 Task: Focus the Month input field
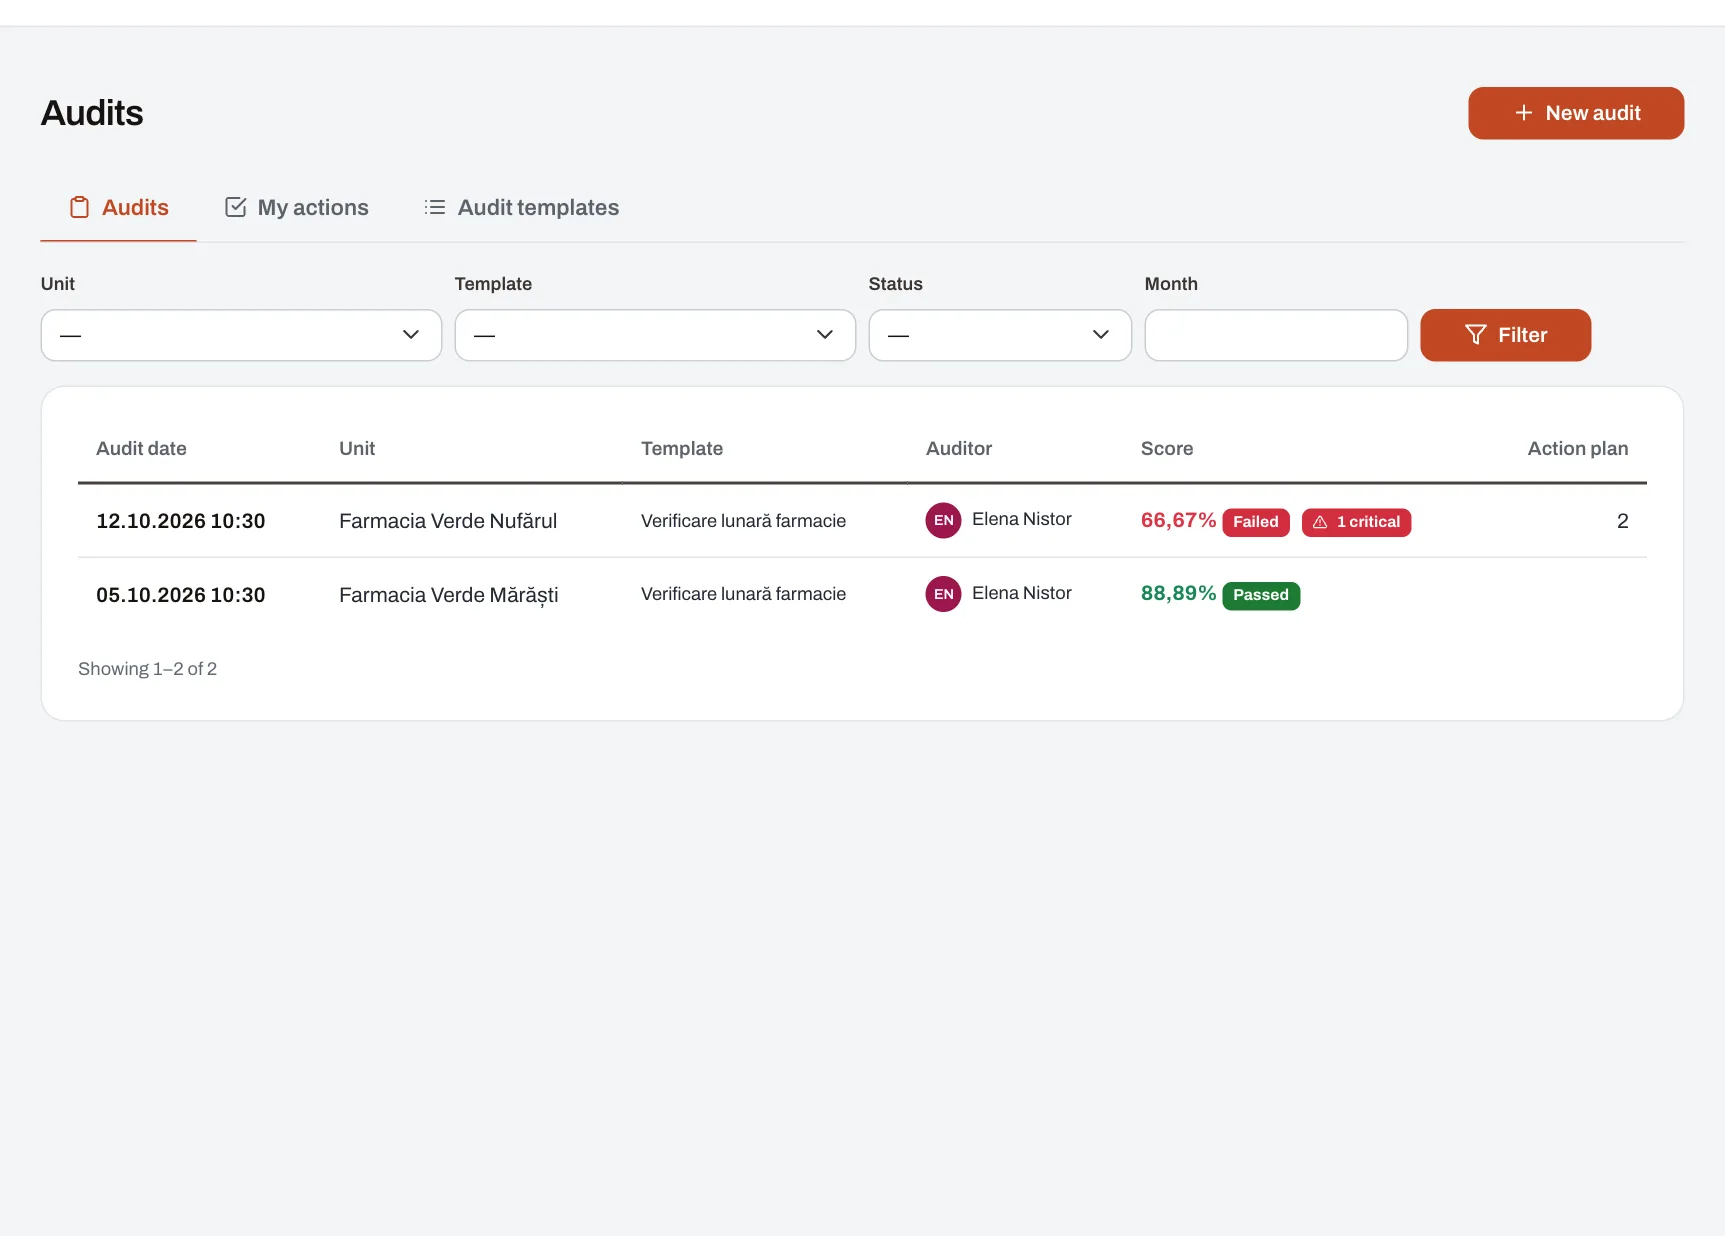click(x=1276, y=335)
